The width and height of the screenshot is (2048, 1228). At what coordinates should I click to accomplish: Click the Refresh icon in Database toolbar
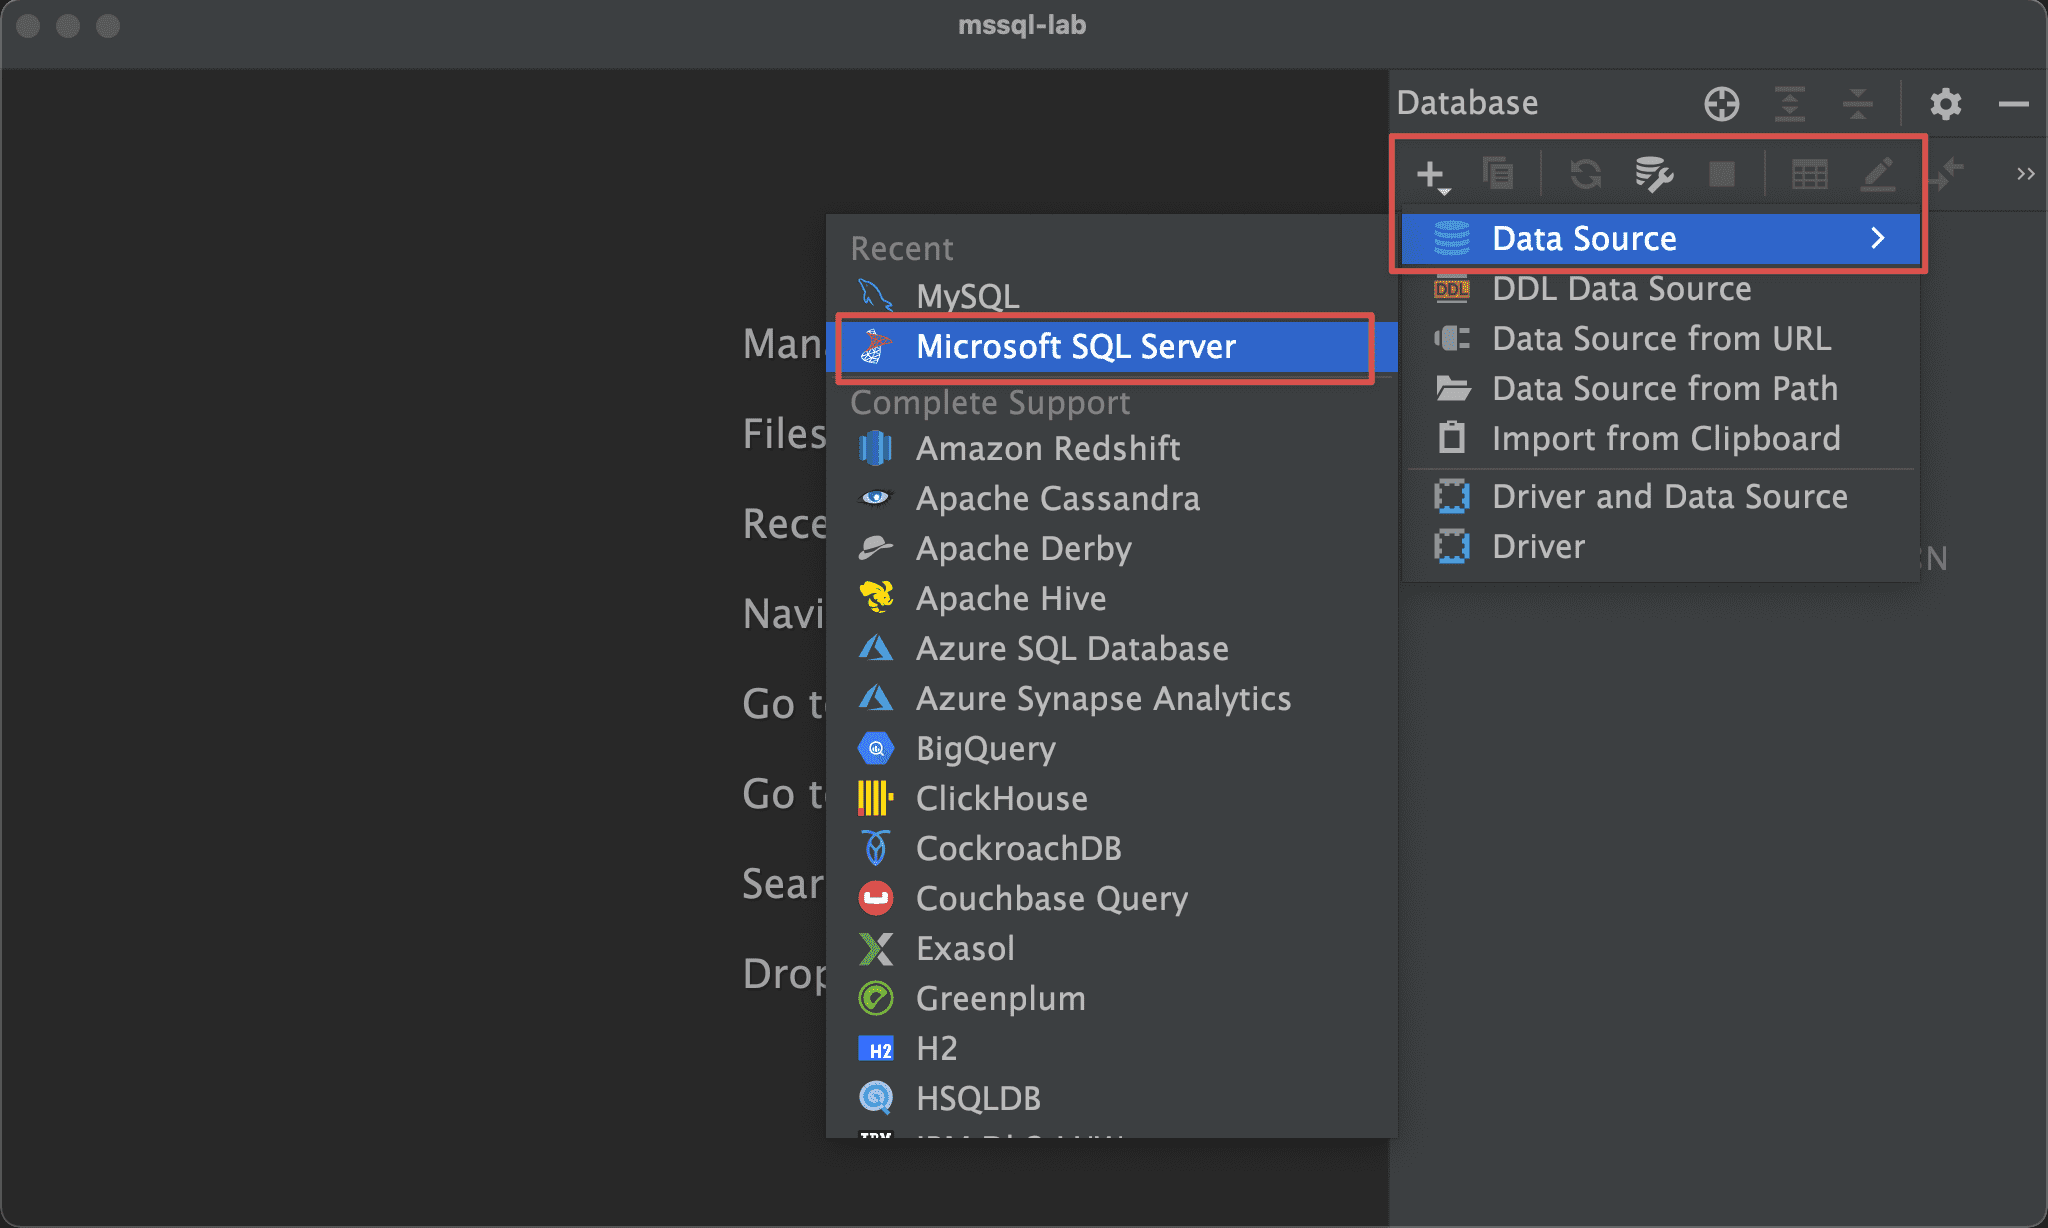(x=1586, y=174)
